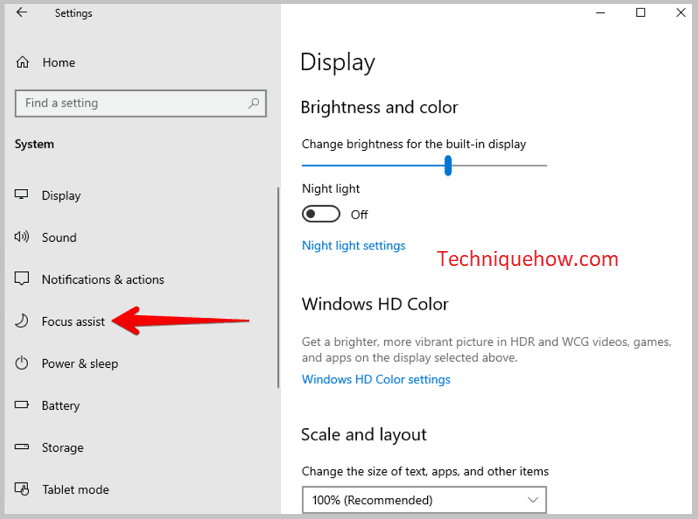
Task: Click the Battery icon
Action: pos(21,405)
